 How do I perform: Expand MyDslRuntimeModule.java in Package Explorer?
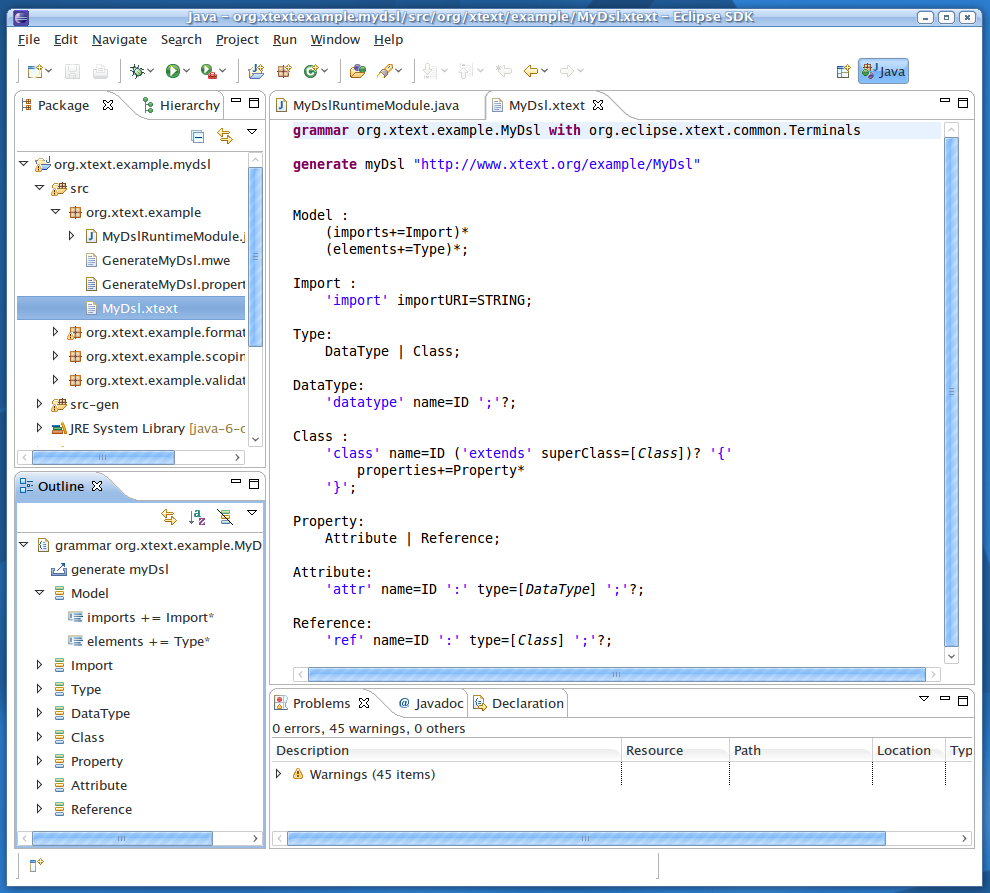pos(71,236)
